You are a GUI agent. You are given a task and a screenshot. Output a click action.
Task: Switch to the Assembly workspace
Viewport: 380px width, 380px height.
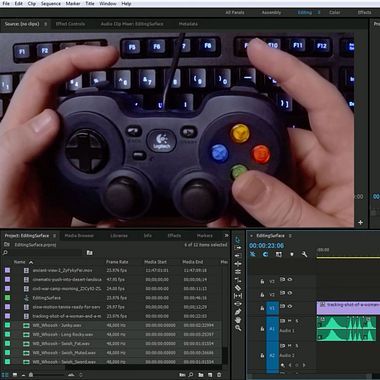click(271, 12)
